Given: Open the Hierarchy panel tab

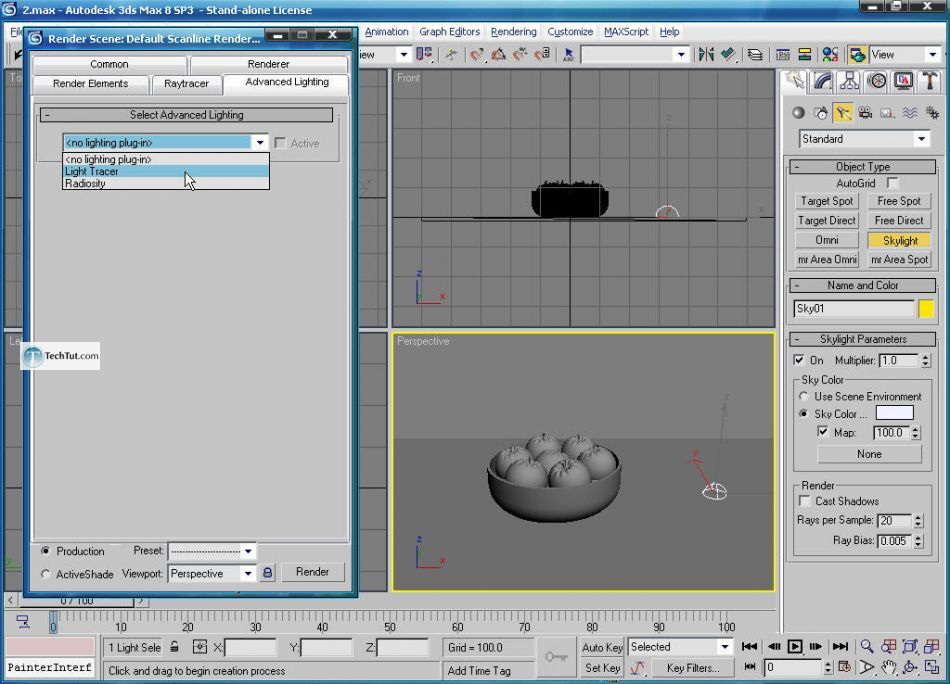Looking at the screenshot, I should coord(849,81).
